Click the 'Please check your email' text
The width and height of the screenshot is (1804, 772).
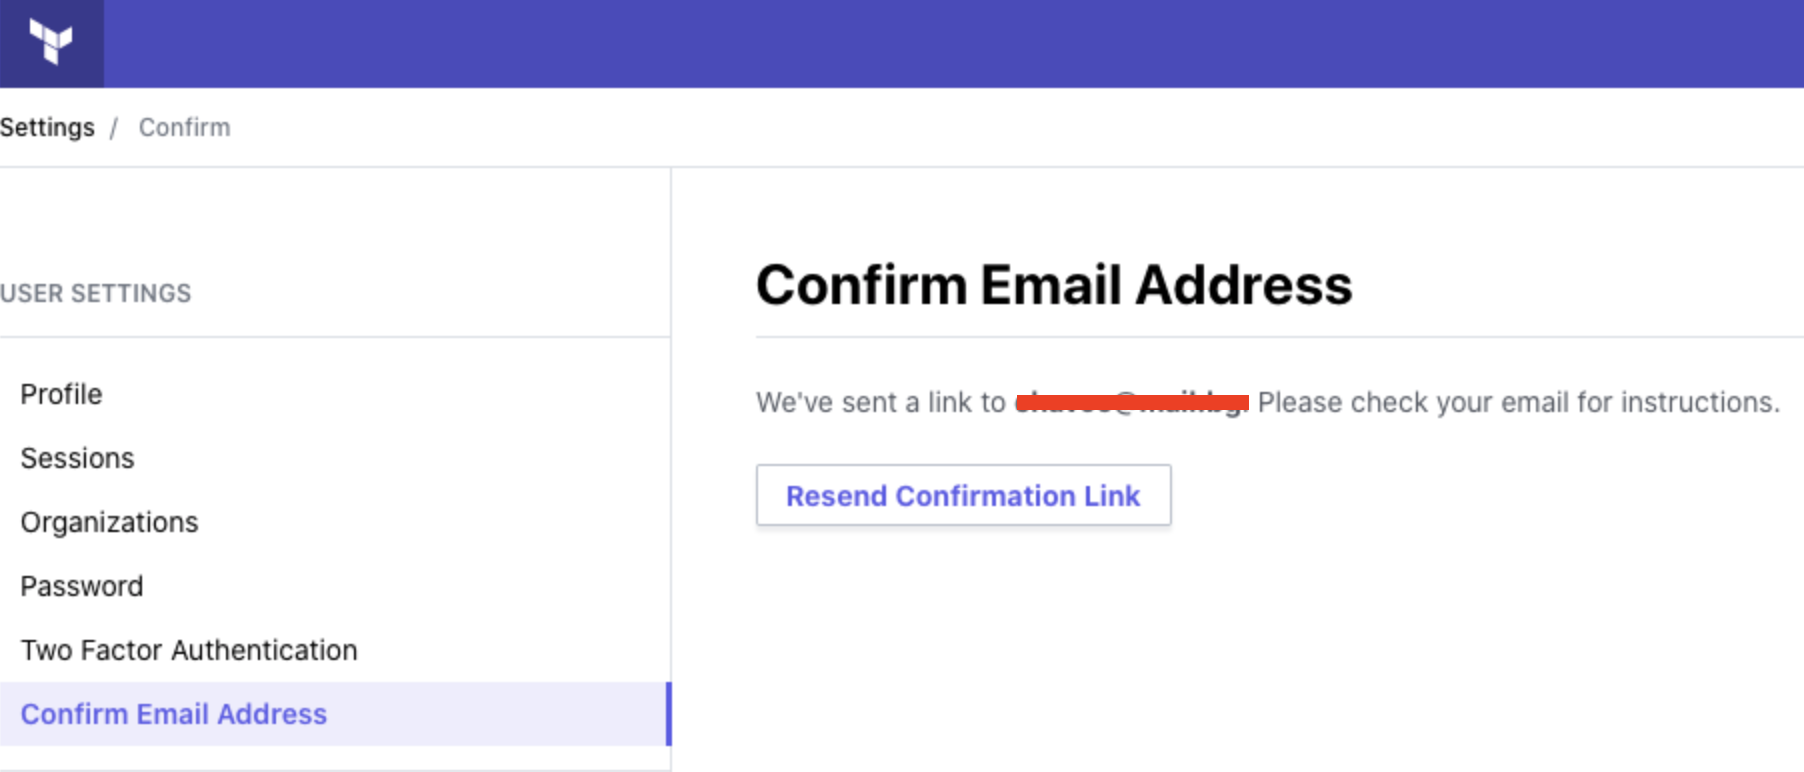(x=1518, y=403)
